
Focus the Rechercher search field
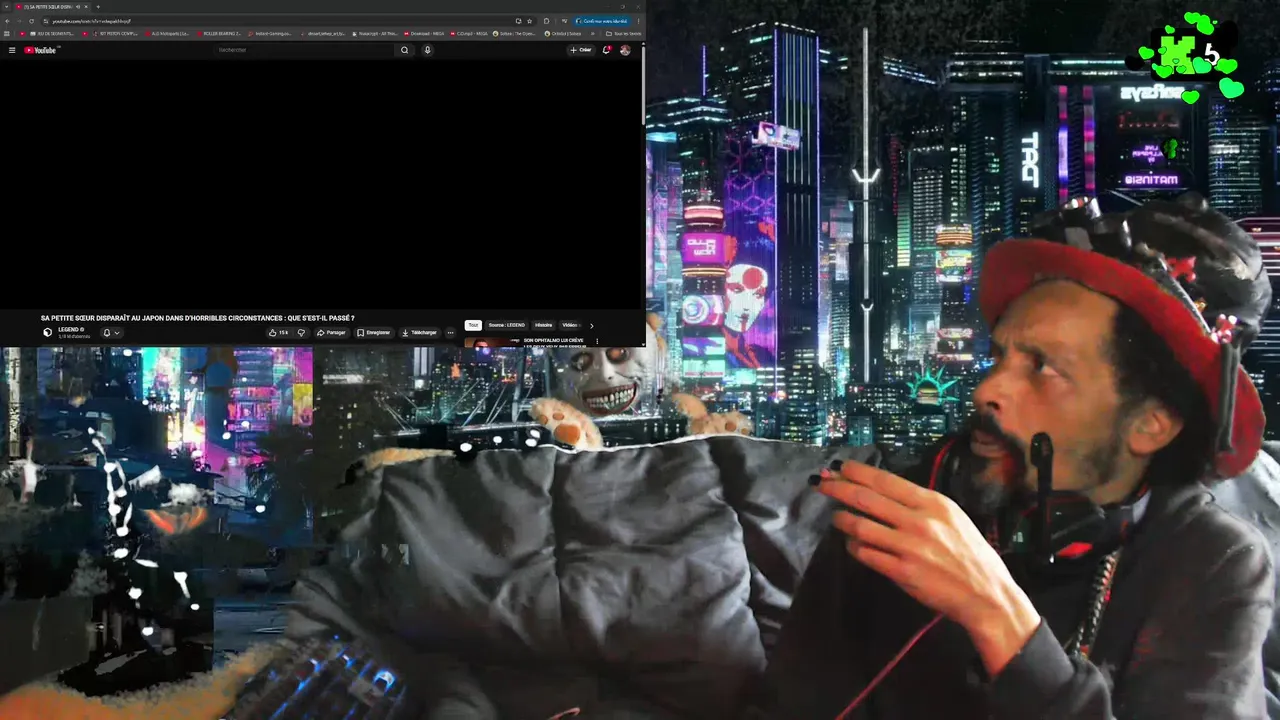305,50
